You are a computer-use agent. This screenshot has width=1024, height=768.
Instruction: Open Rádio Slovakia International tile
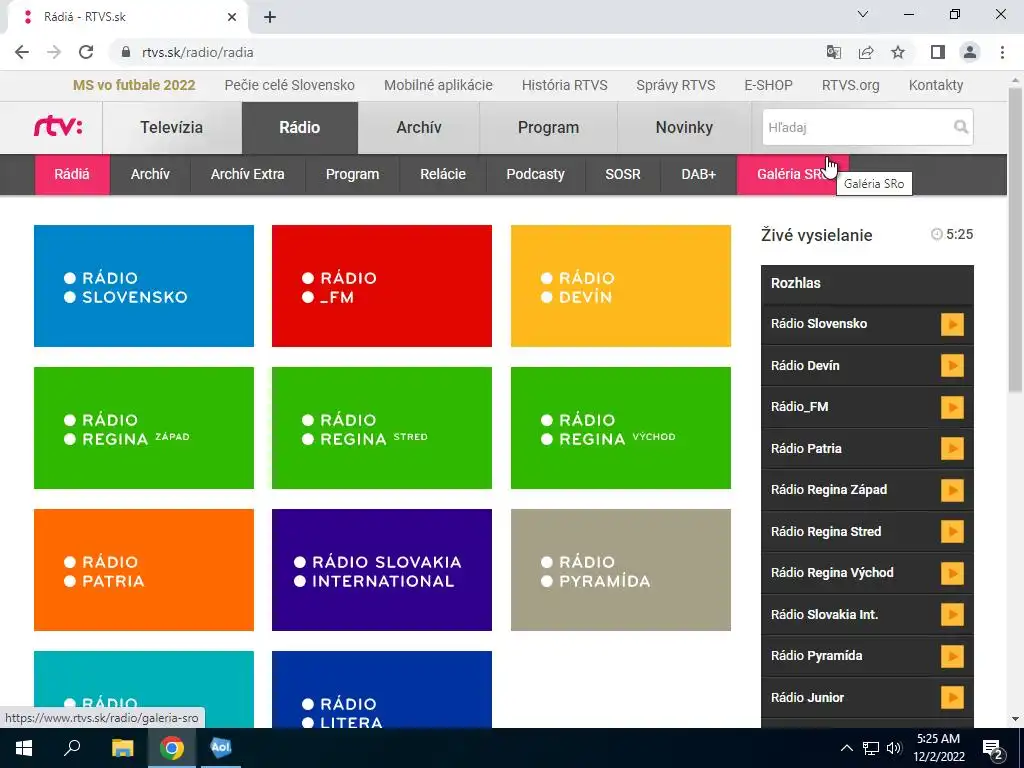[x=382, y=570]
